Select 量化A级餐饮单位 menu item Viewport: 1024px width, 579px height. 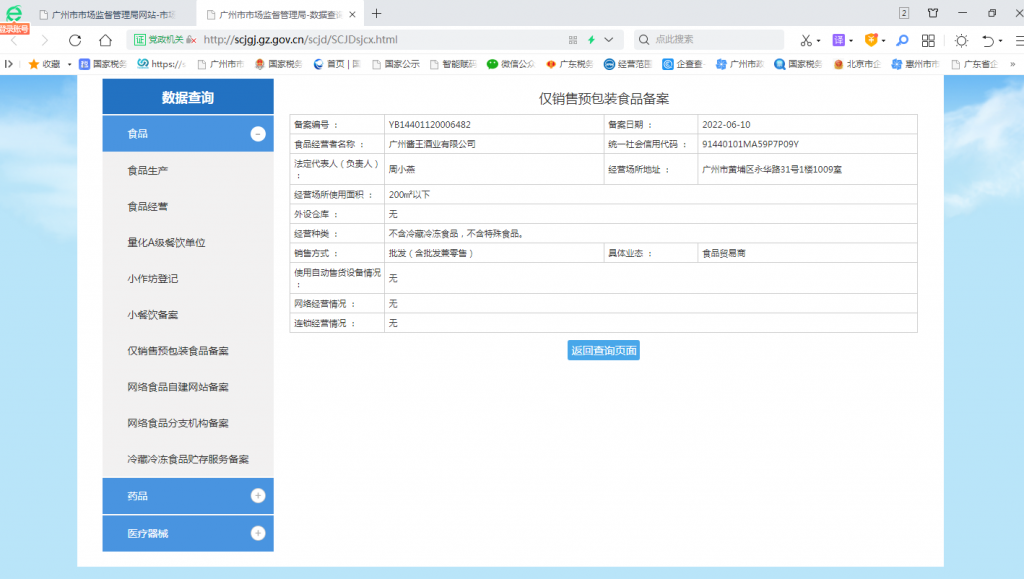167,243
